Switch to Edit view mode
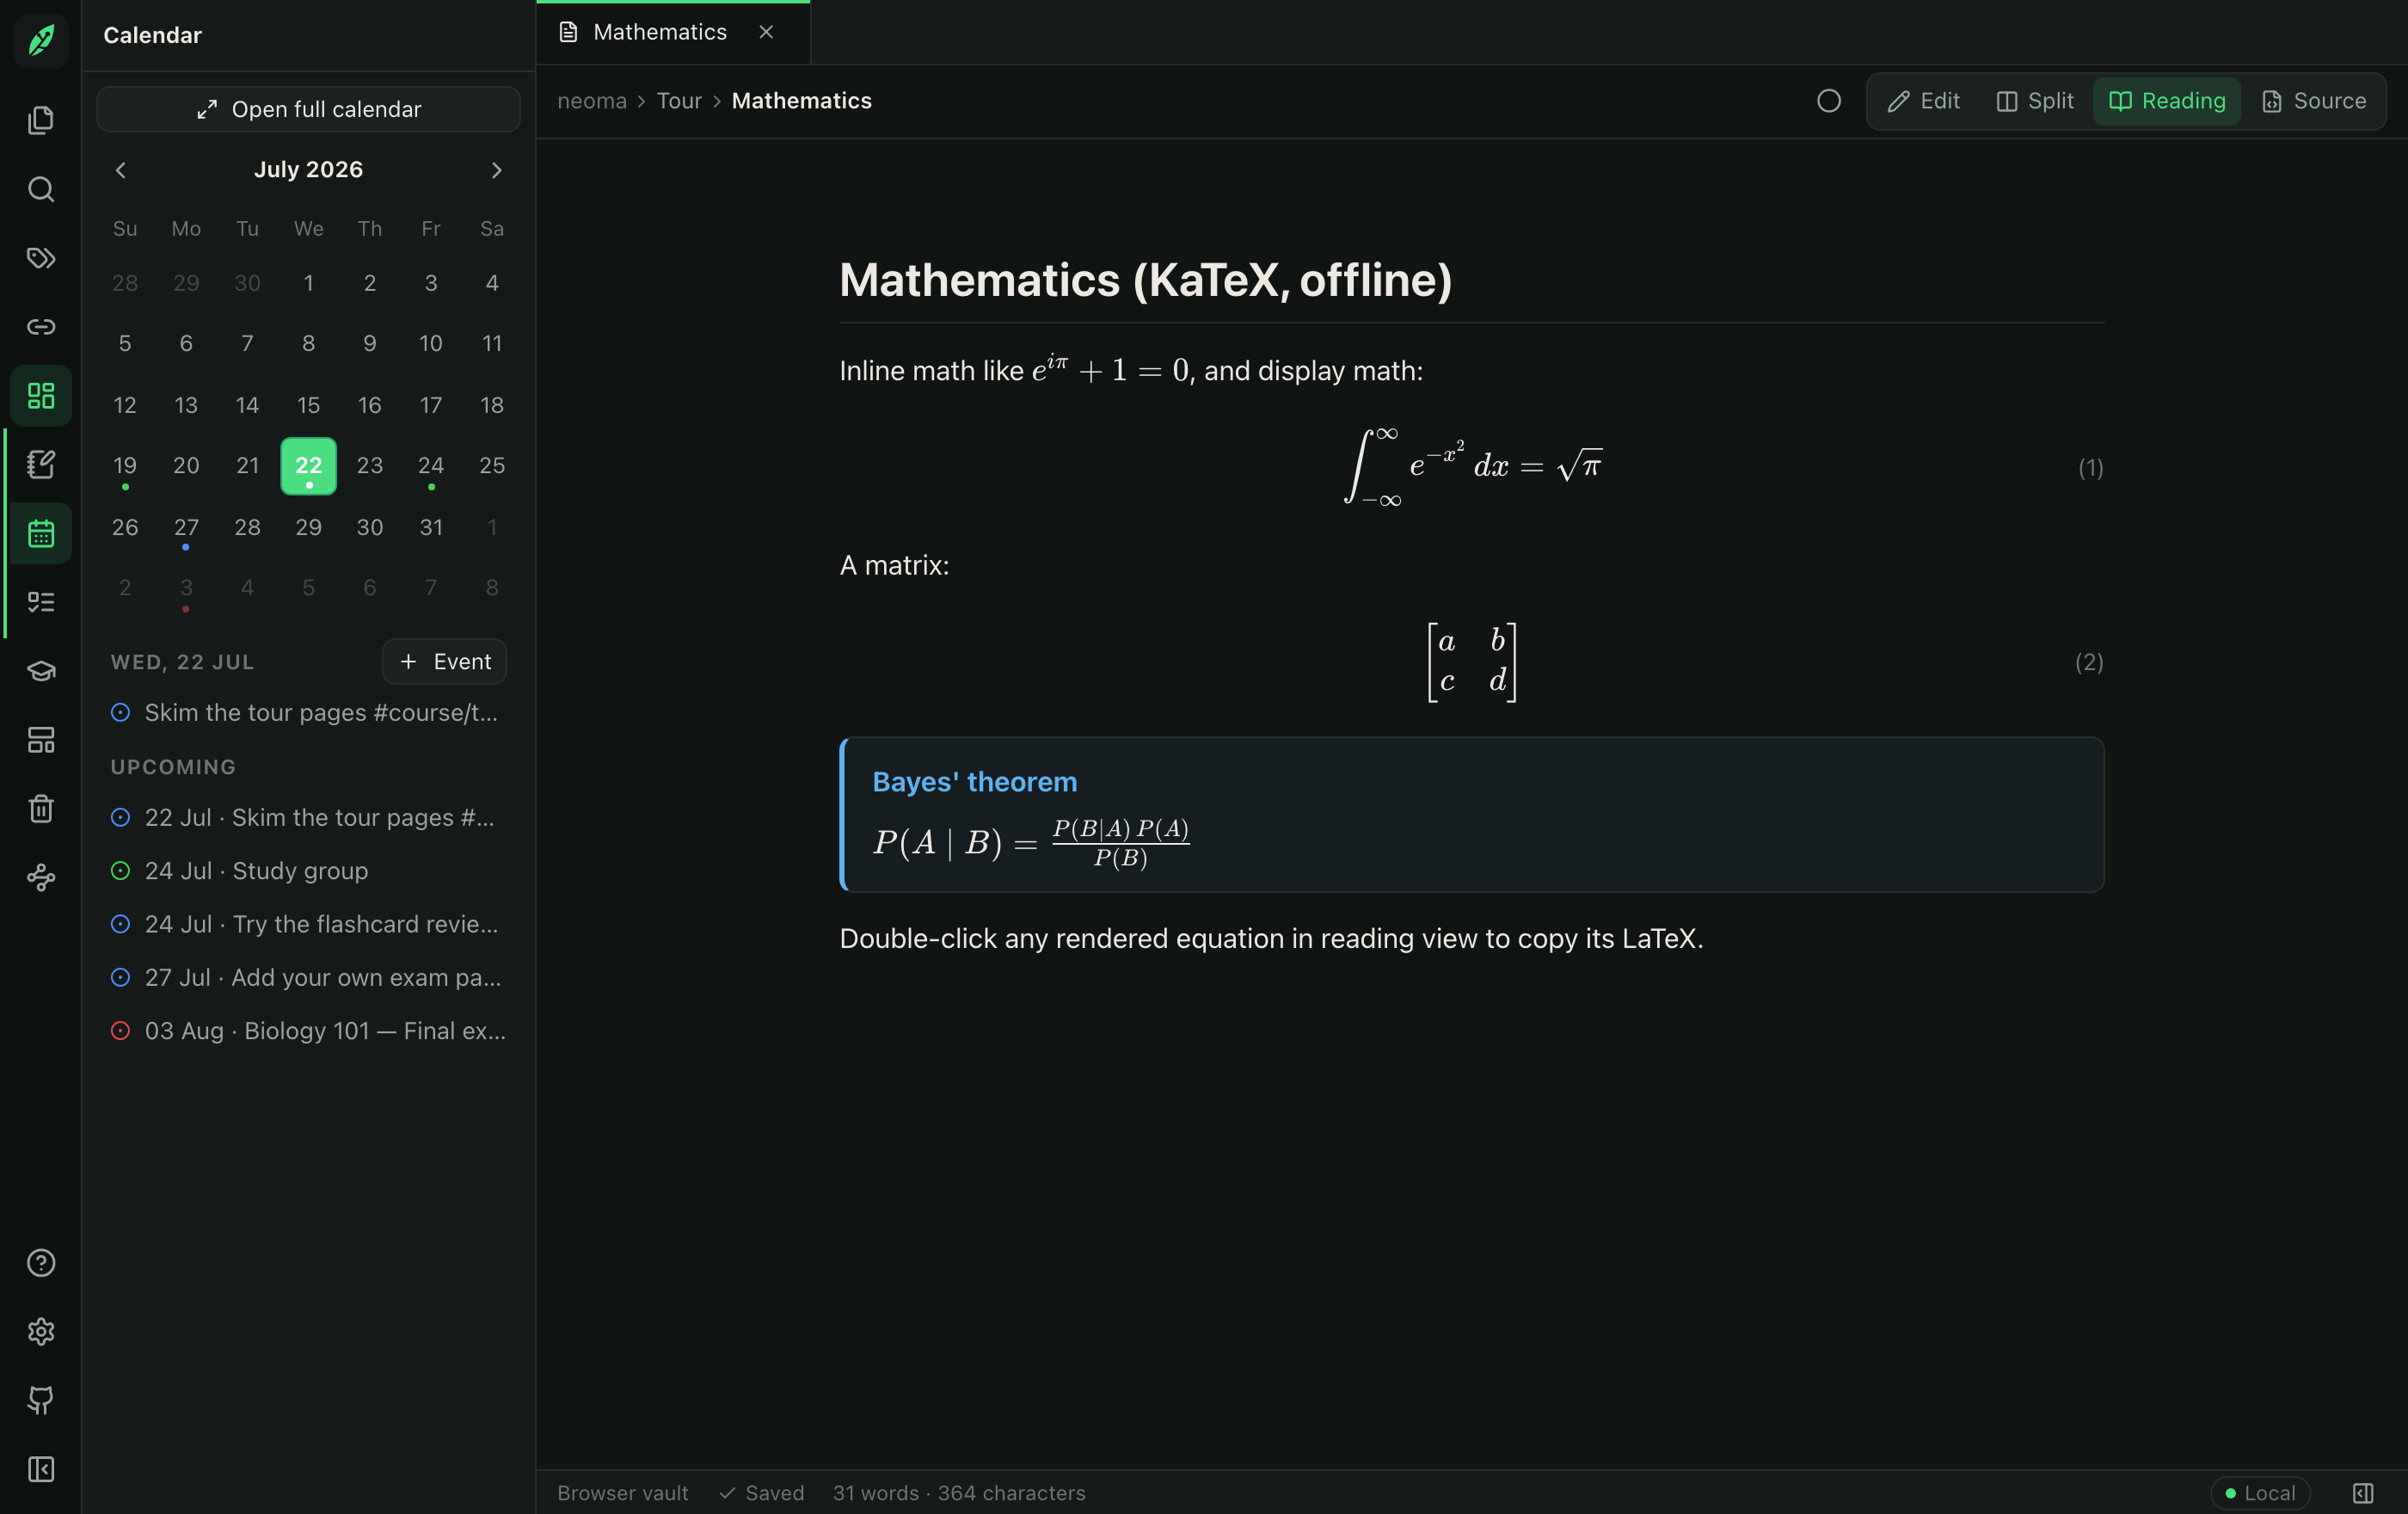 (x=1923, y=101)
